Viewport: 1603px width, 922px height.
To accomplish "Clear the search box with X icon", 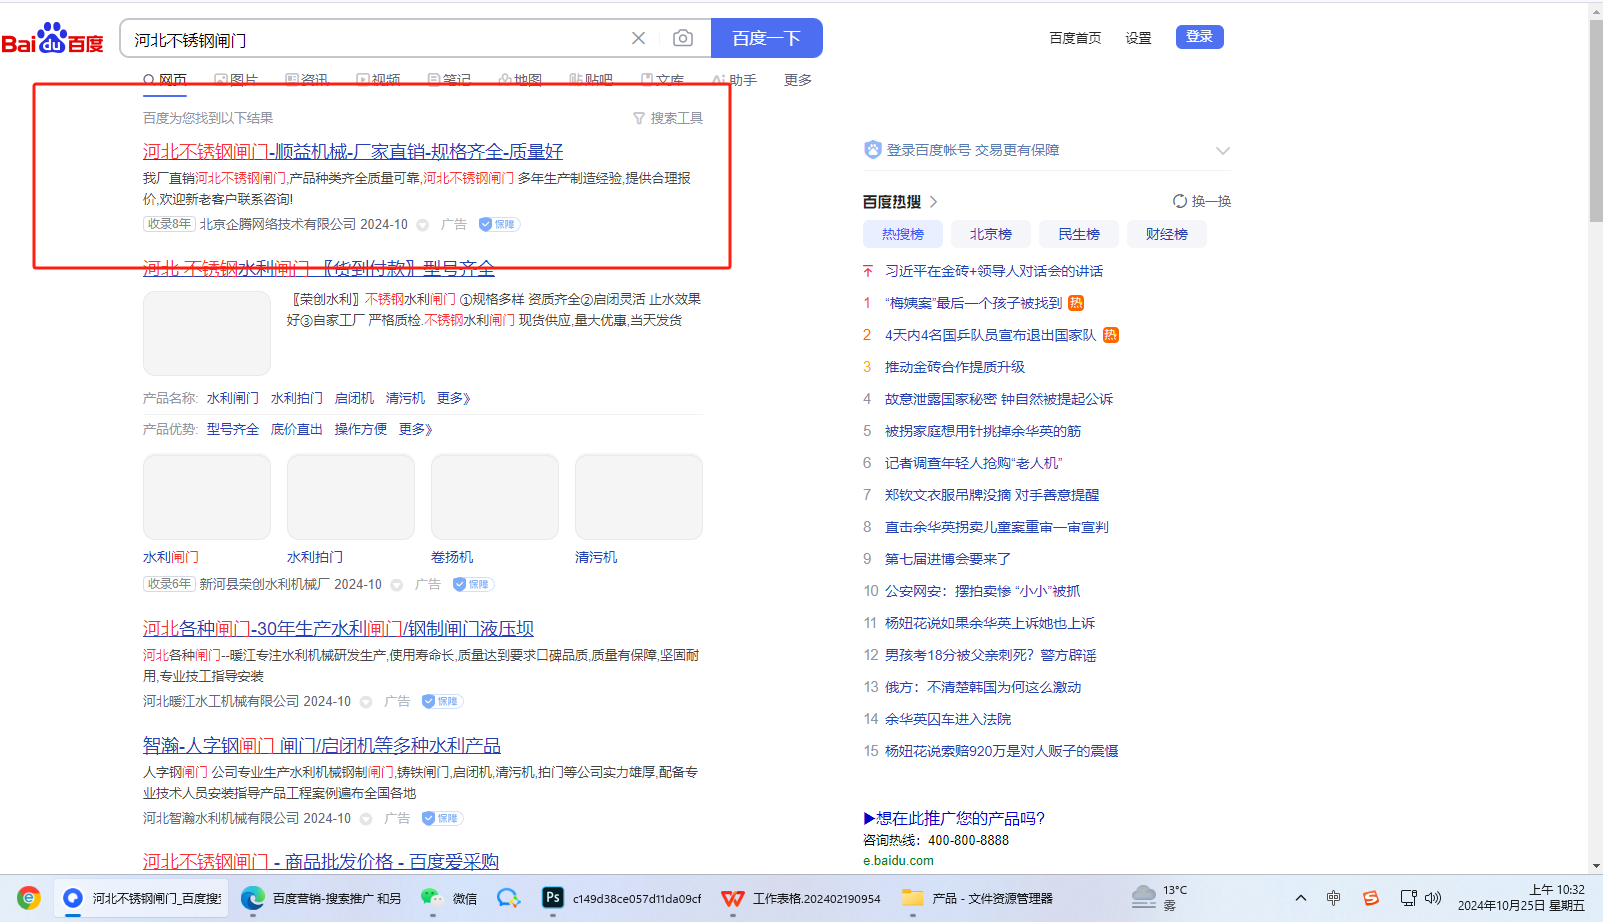I will pos(638,38).
